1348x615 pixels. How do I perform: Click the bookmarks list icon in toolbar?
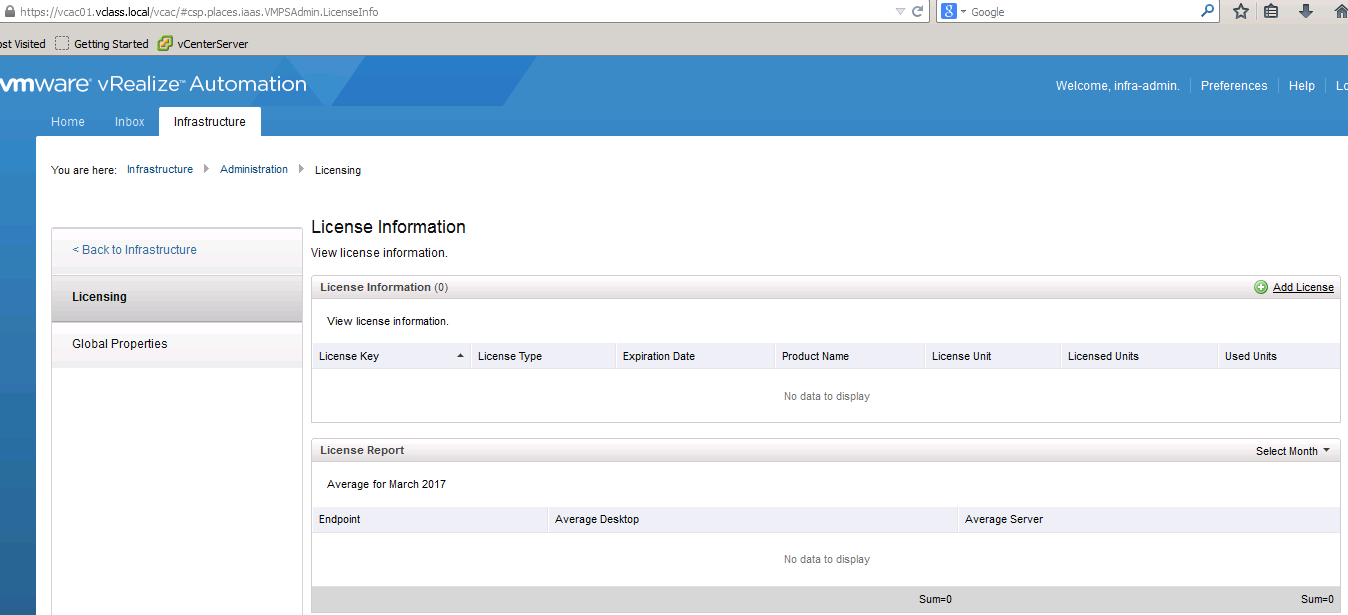point(1271,12)
